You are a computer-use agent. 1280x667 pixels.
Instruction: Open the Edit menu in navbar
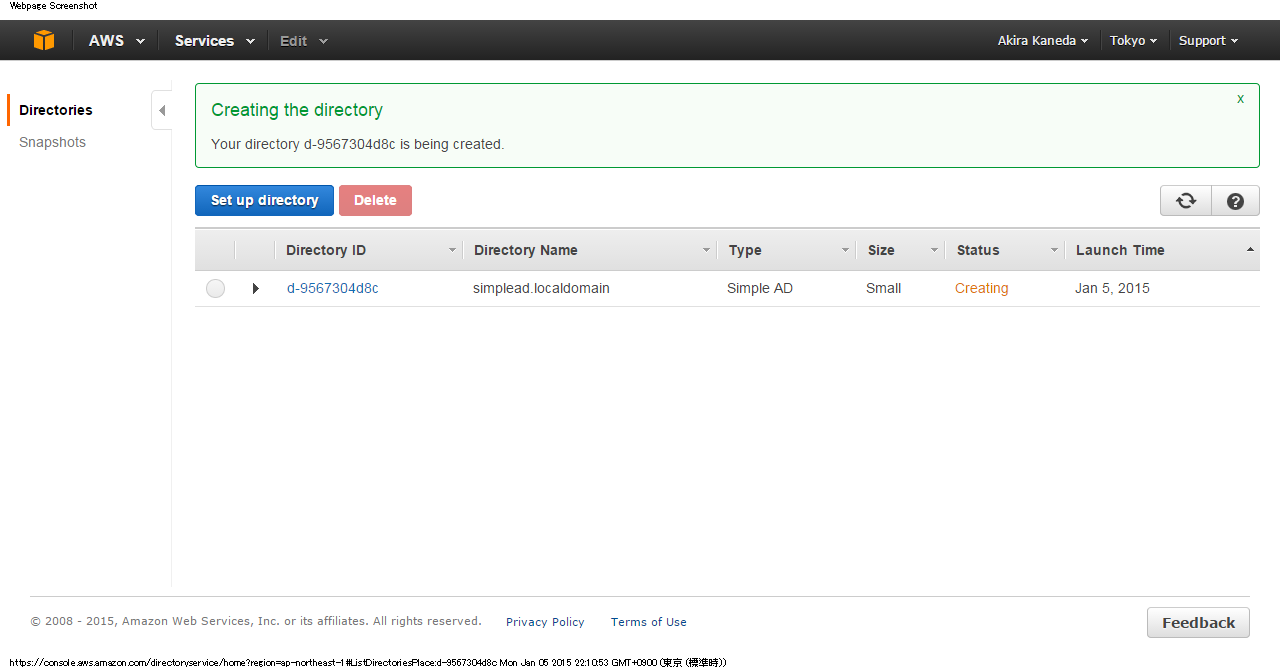pyautogui.click(x=303, y=41)
